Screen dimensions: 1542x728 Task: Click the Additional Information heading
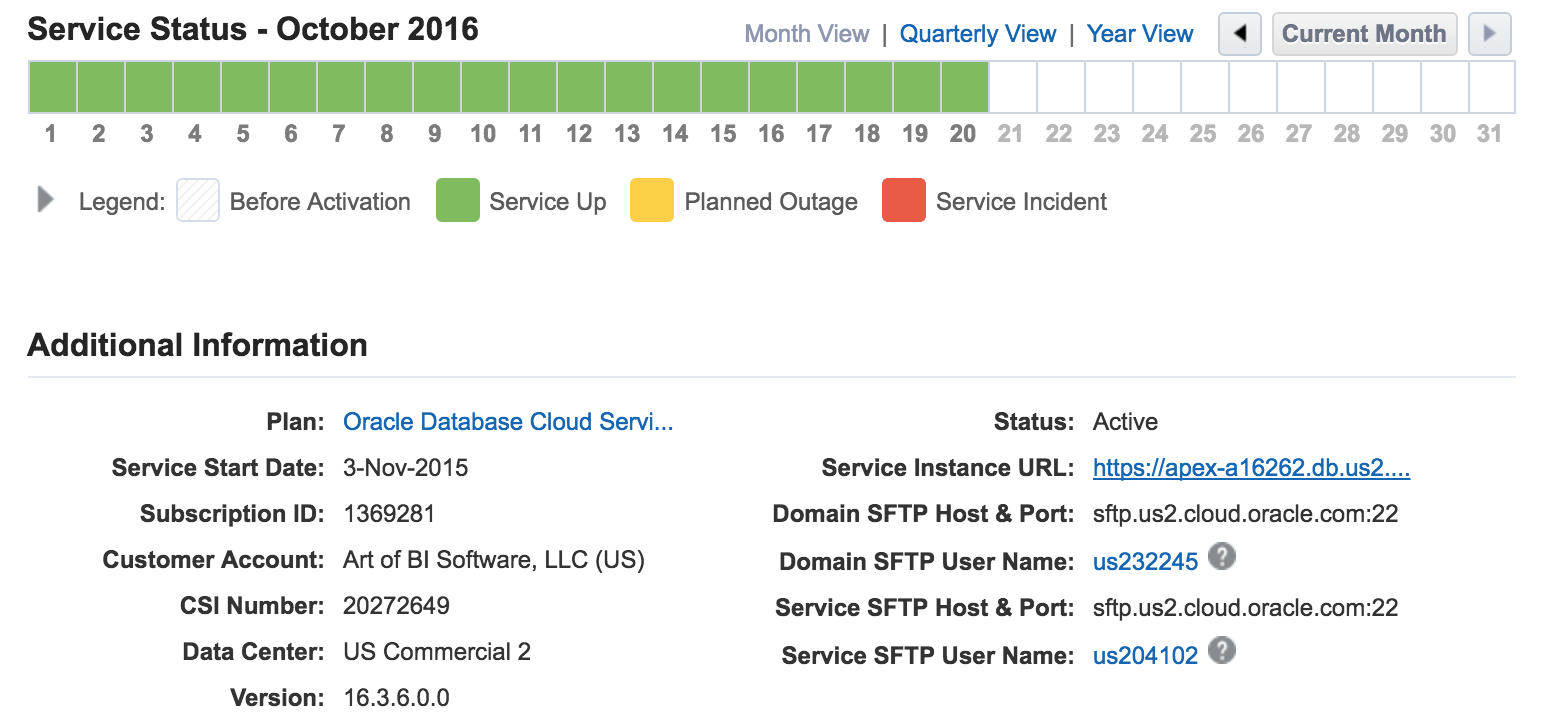(x=198, y=345)
